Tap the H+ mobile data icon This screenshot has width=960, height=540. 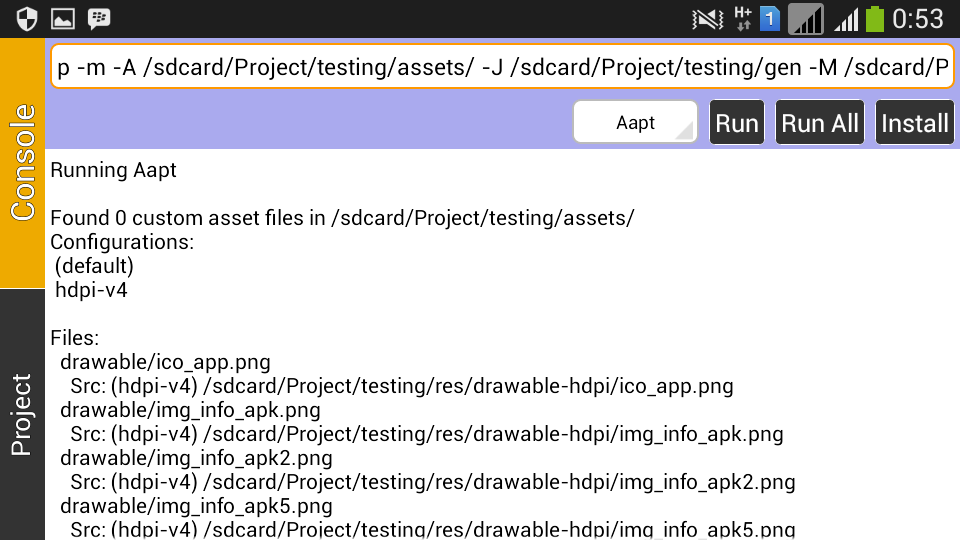pyautogui.click(x=742, y=18)
